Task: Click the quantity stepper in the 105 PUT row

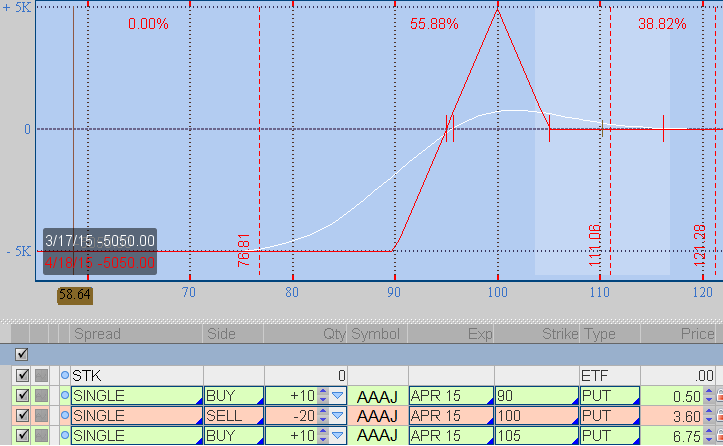Action: tap(323, 435)
